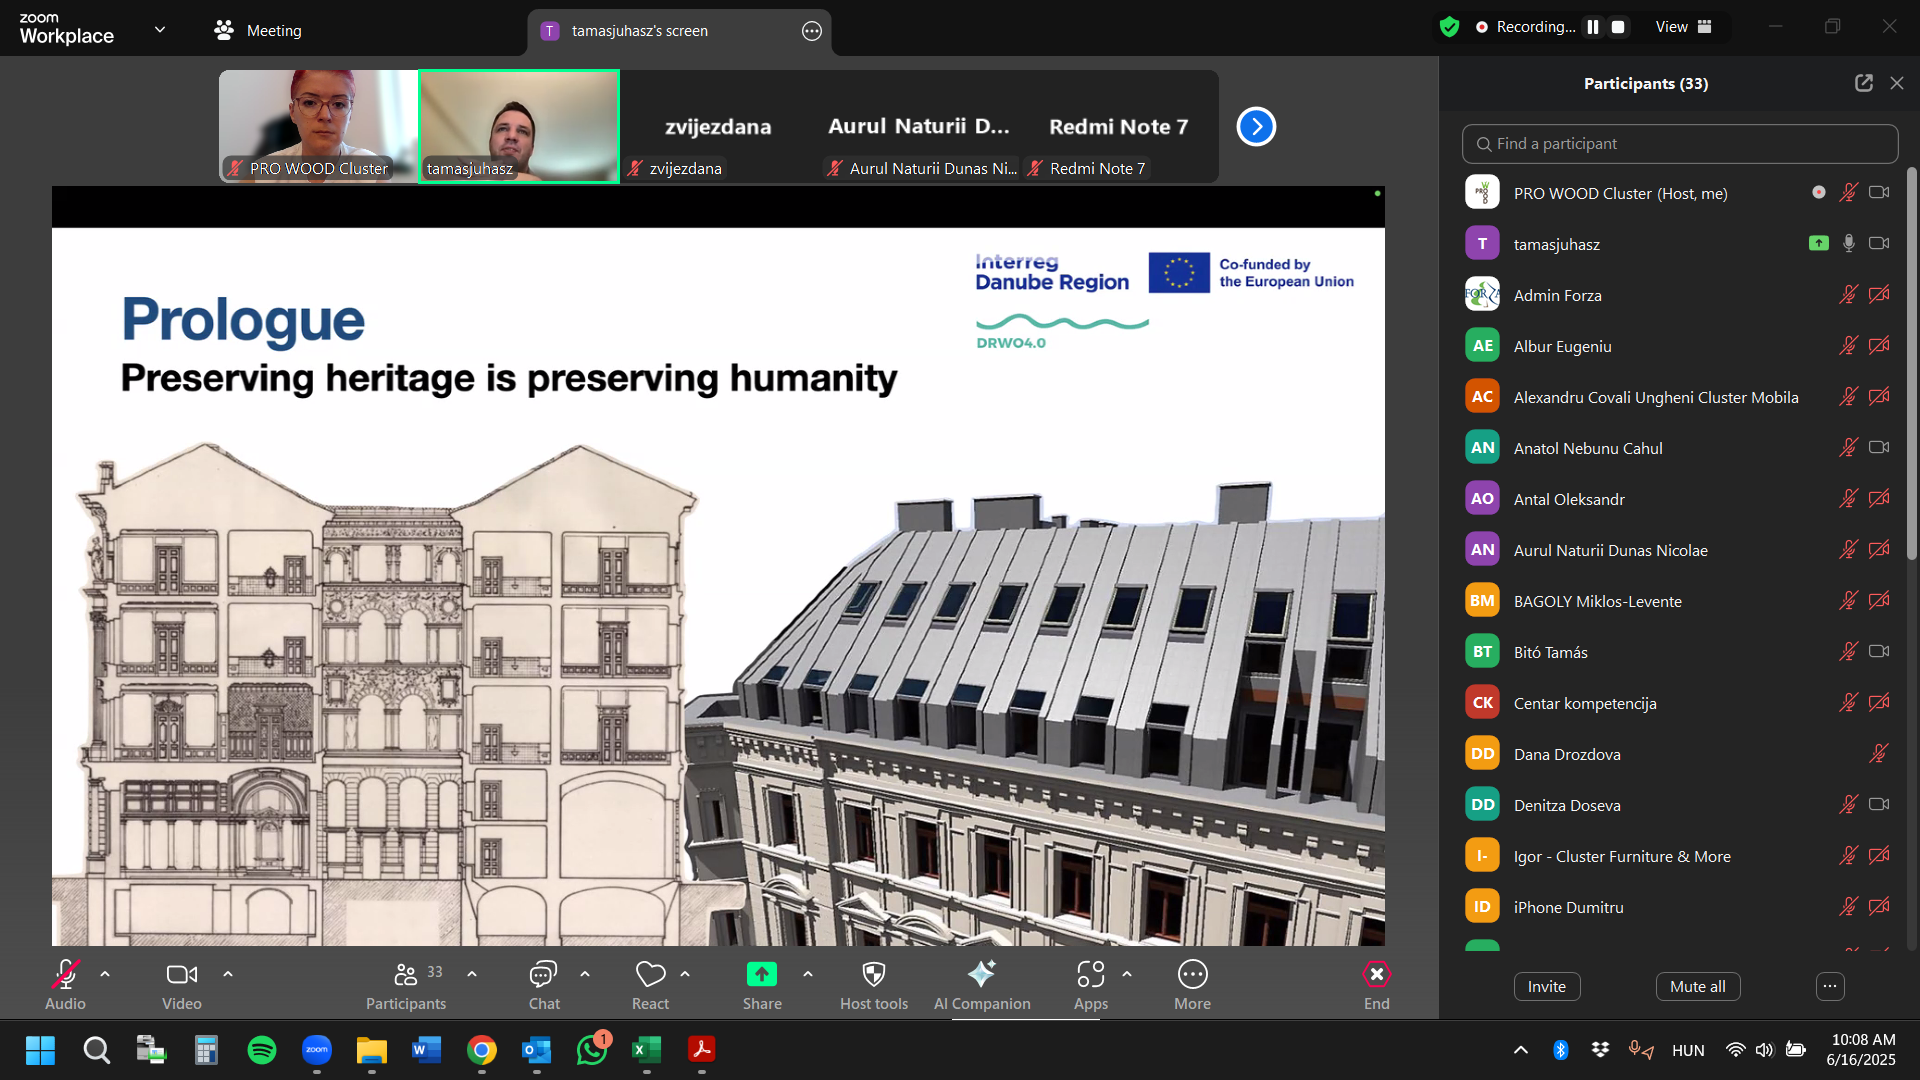Open Excel from taskbar
The height and width of the screenshot is (1080, 1920).
(x=647, y=1050)
